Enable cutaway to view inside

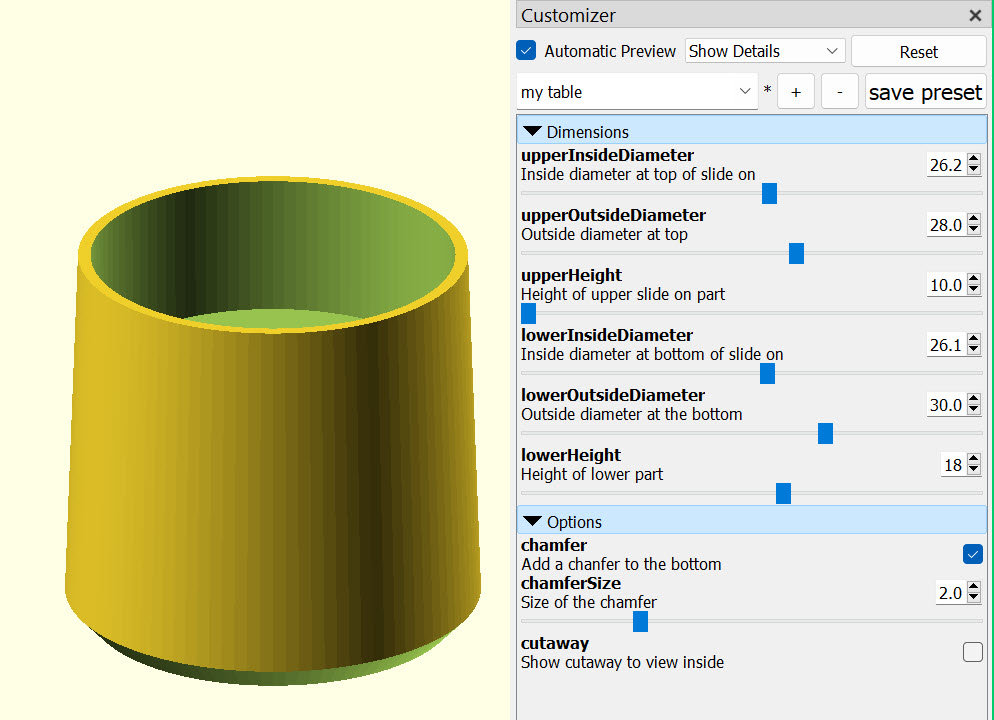coord(972,651)
